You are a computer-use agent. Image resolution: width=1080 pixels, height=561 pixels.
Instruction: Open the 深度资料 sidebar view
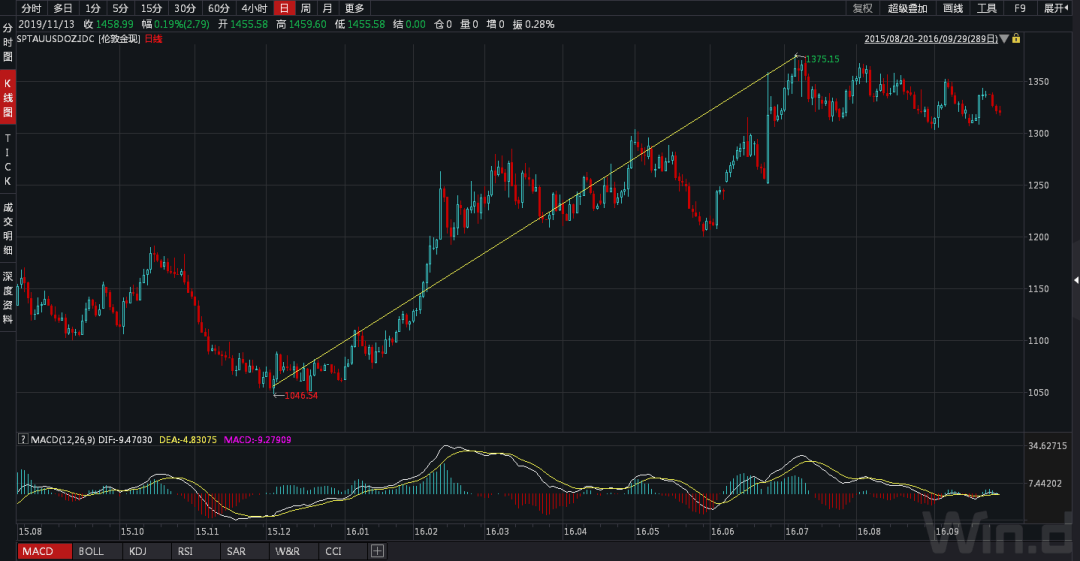8,297
